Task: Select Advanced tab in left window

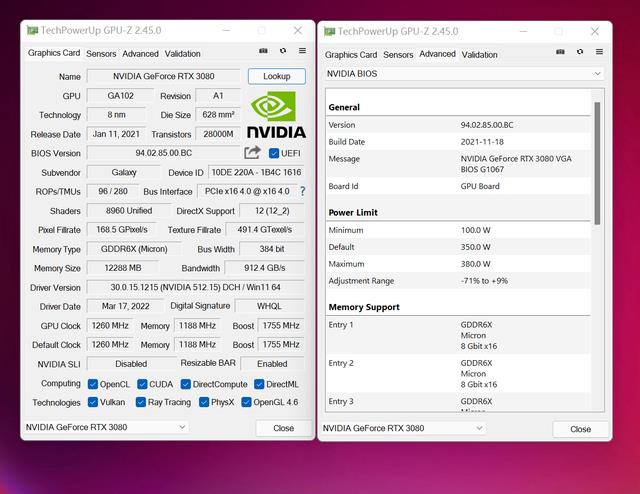Action: [x=140, y=54]
